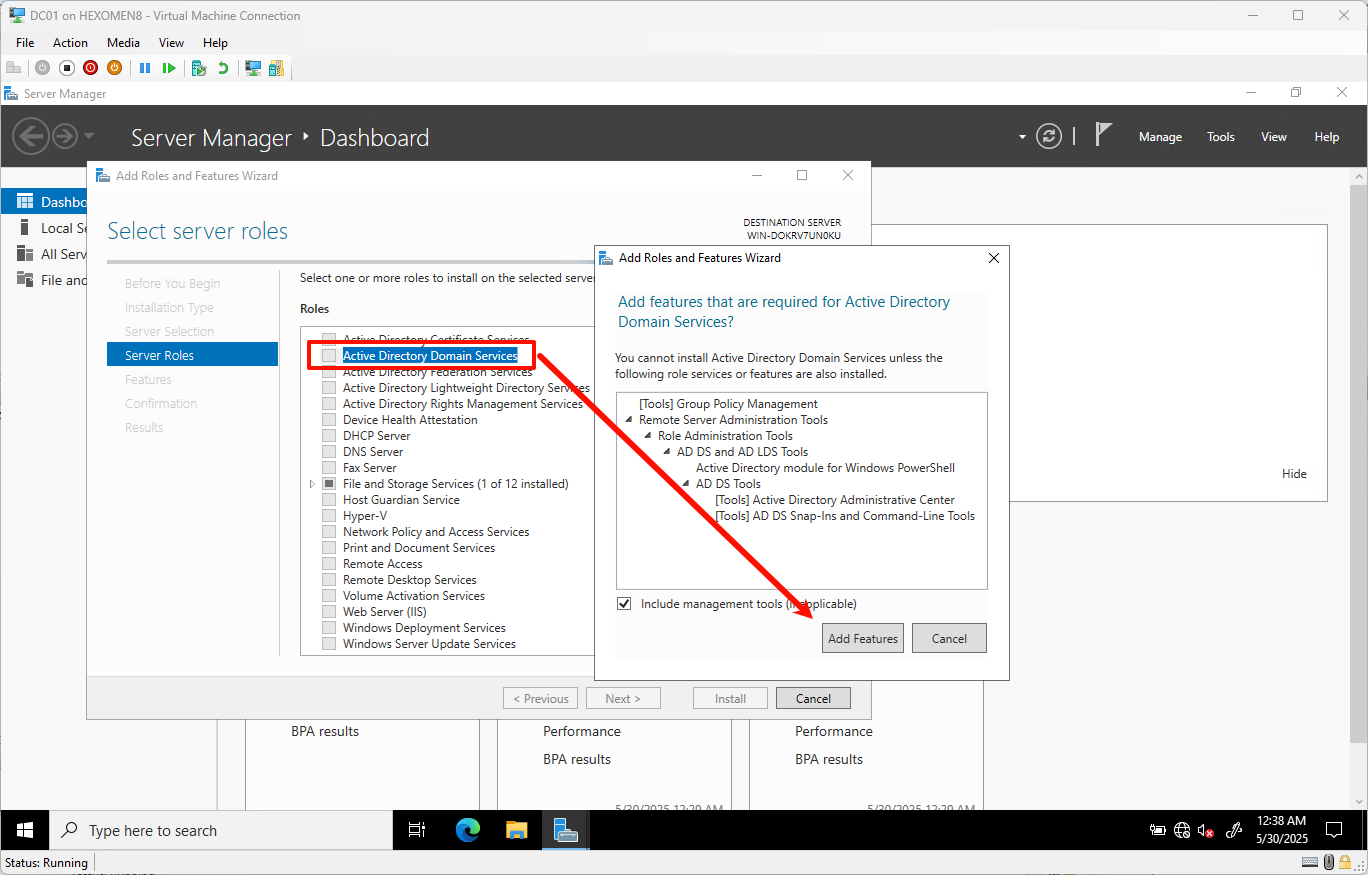Expand File and Storage Services role
1368x875 pixels.
click(312, 484)
